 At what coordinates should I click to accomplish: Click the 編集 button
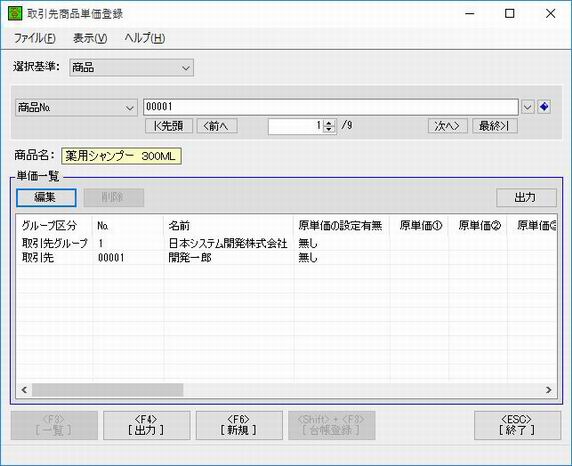[x=46, y=197]
